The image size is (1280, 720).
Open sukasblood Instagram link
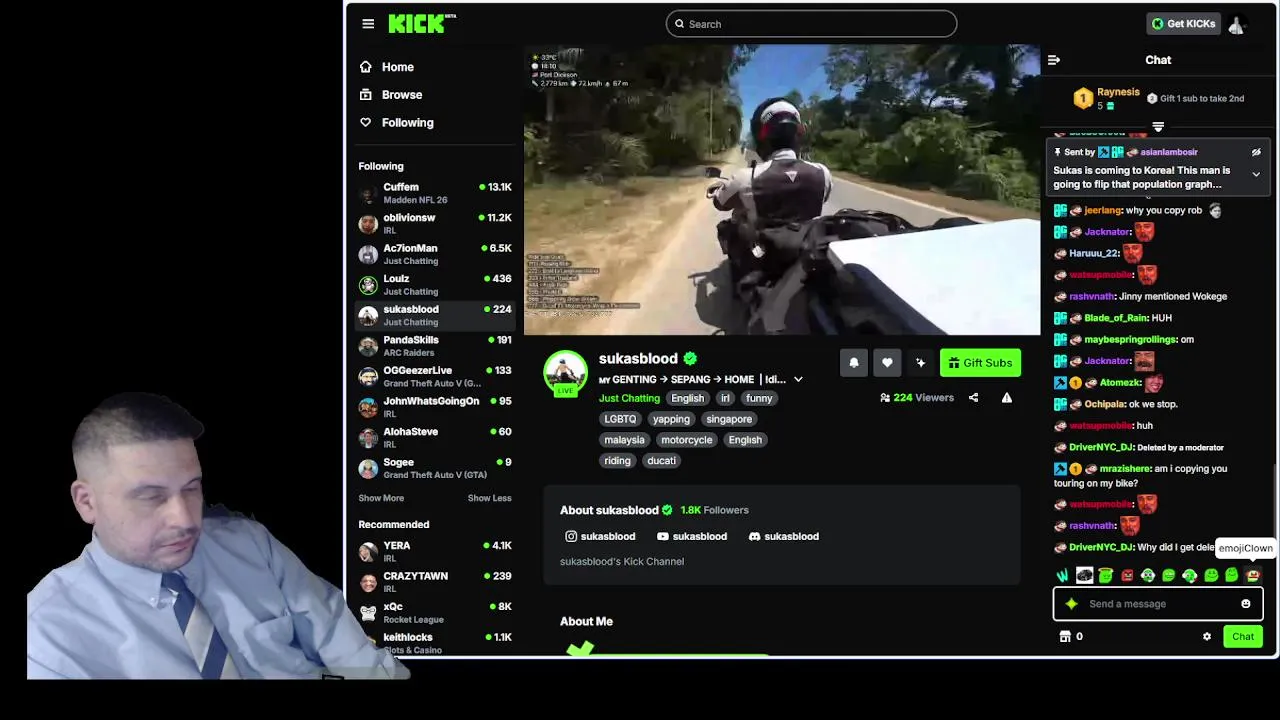click(x=600, y=537)
